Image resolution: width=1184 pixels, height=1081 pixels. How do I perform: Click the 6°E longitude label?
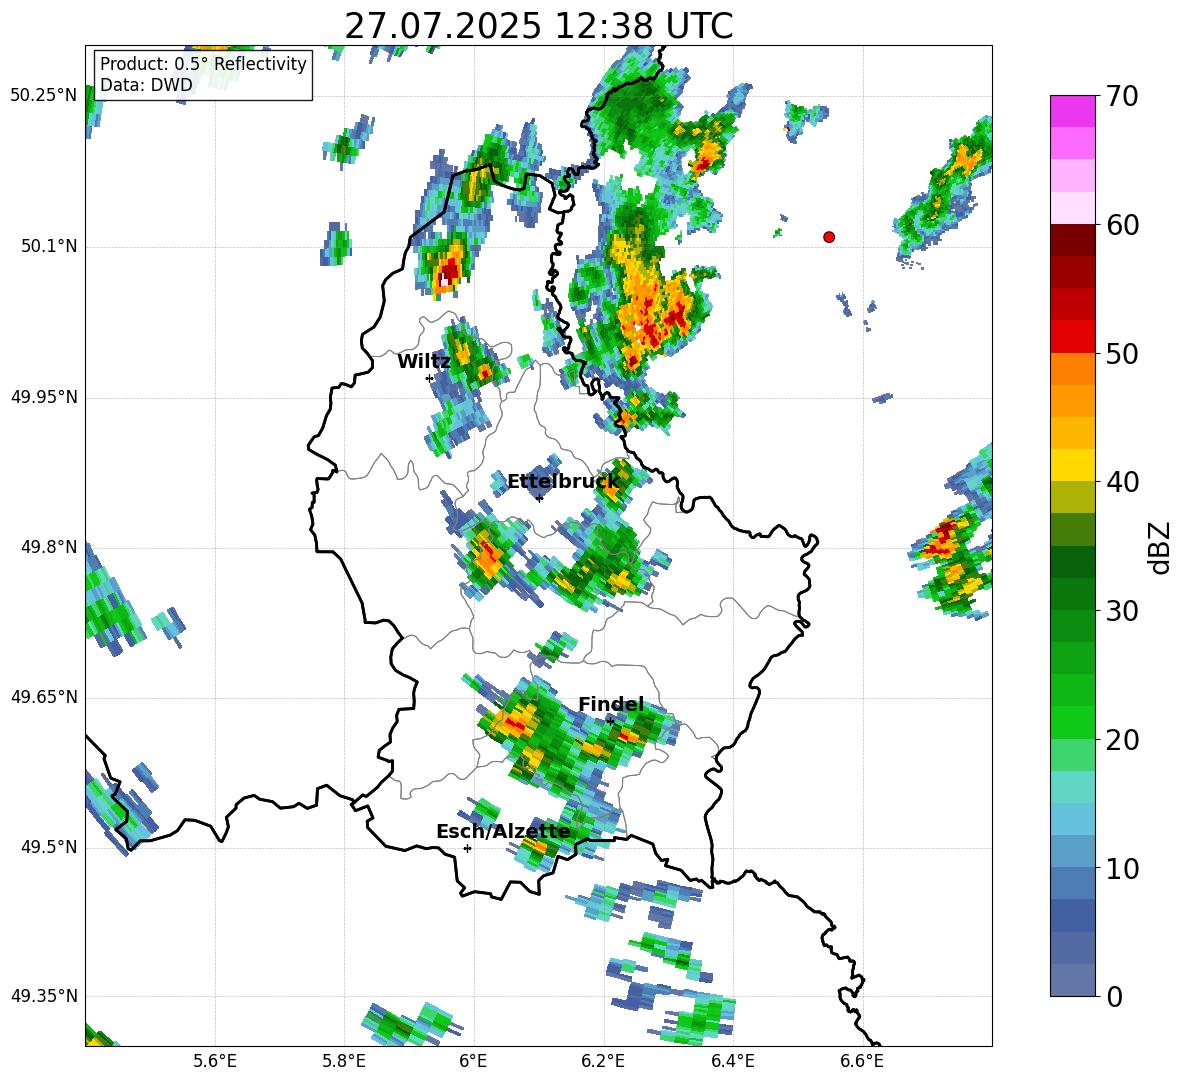[x=473, y=1061]
